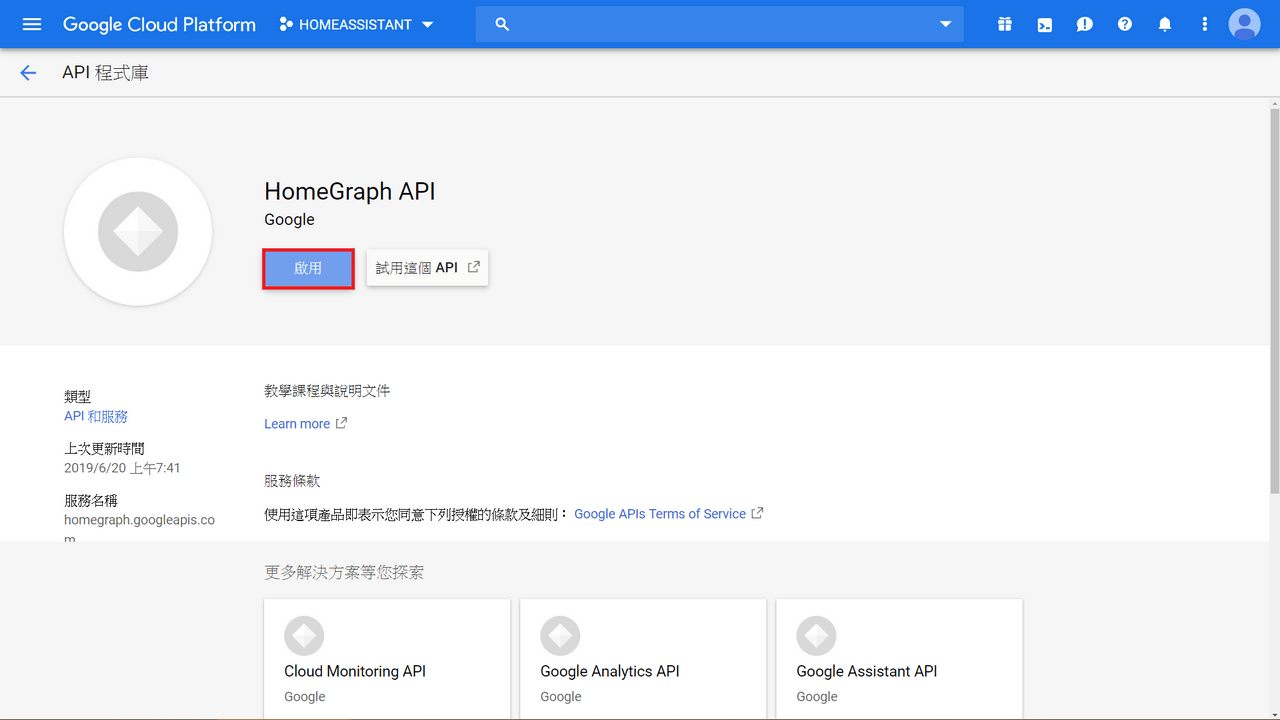Screen dimensions: 1280x720
Task: Click the 教學課程與說明文件 heading
Action: 327,391
